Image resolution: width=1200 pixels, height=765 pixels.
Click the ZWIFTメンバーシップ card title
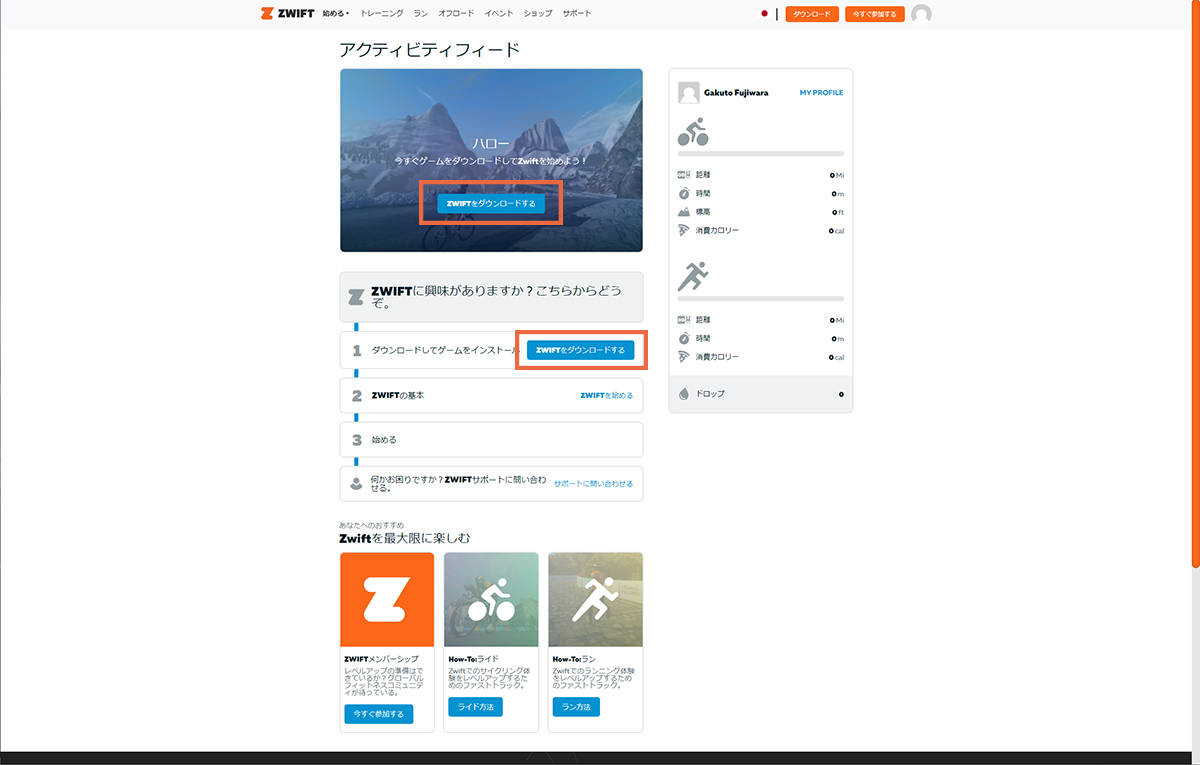click(379, 659)
